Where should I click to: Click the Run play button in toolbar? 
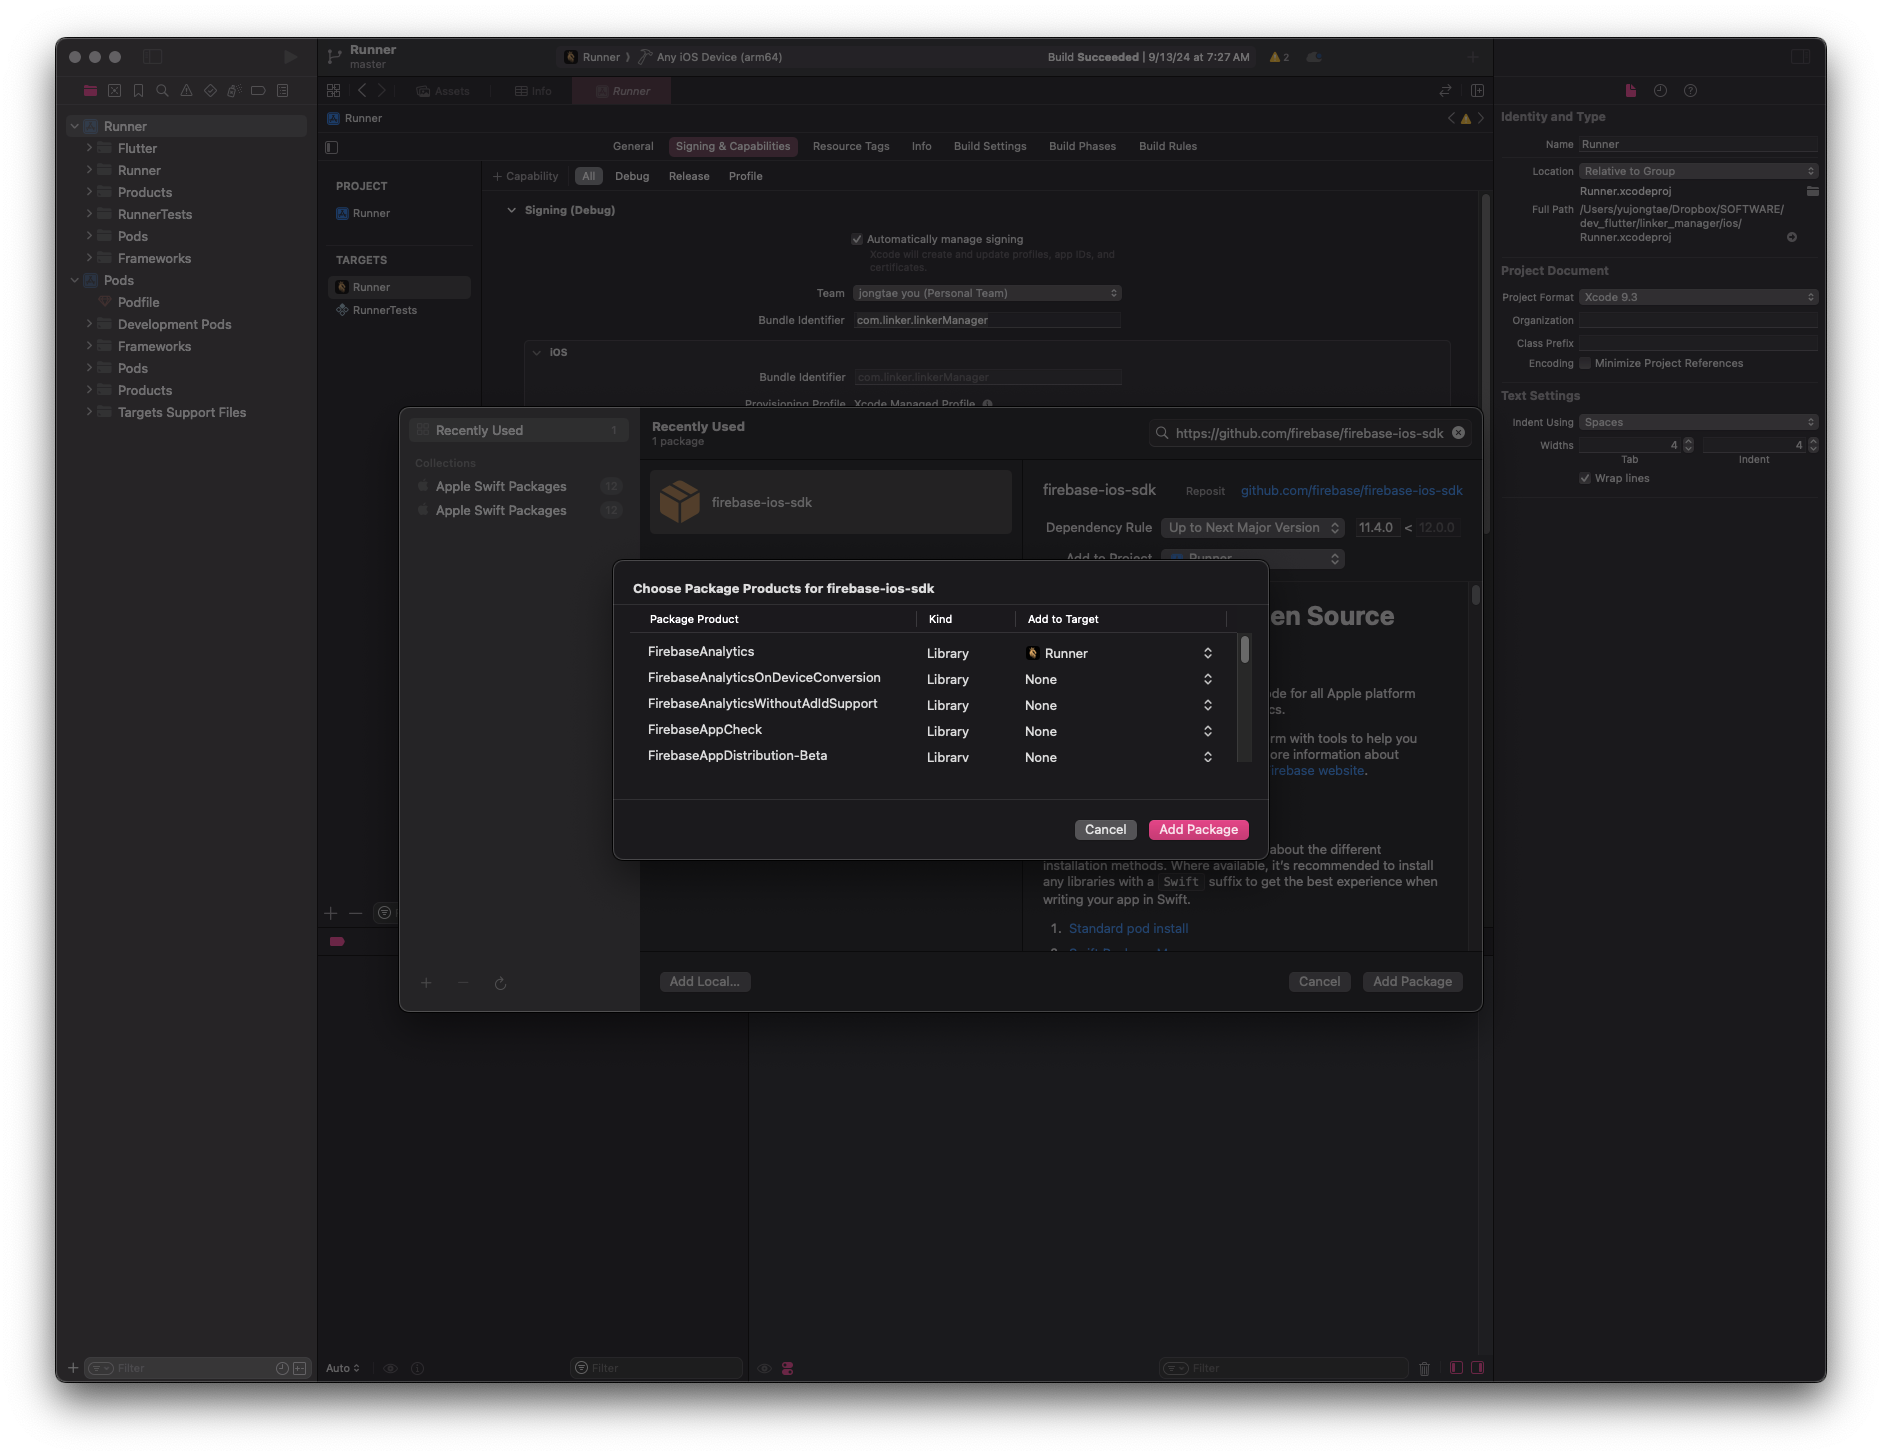pyautogui.click(x=290, y=57)
